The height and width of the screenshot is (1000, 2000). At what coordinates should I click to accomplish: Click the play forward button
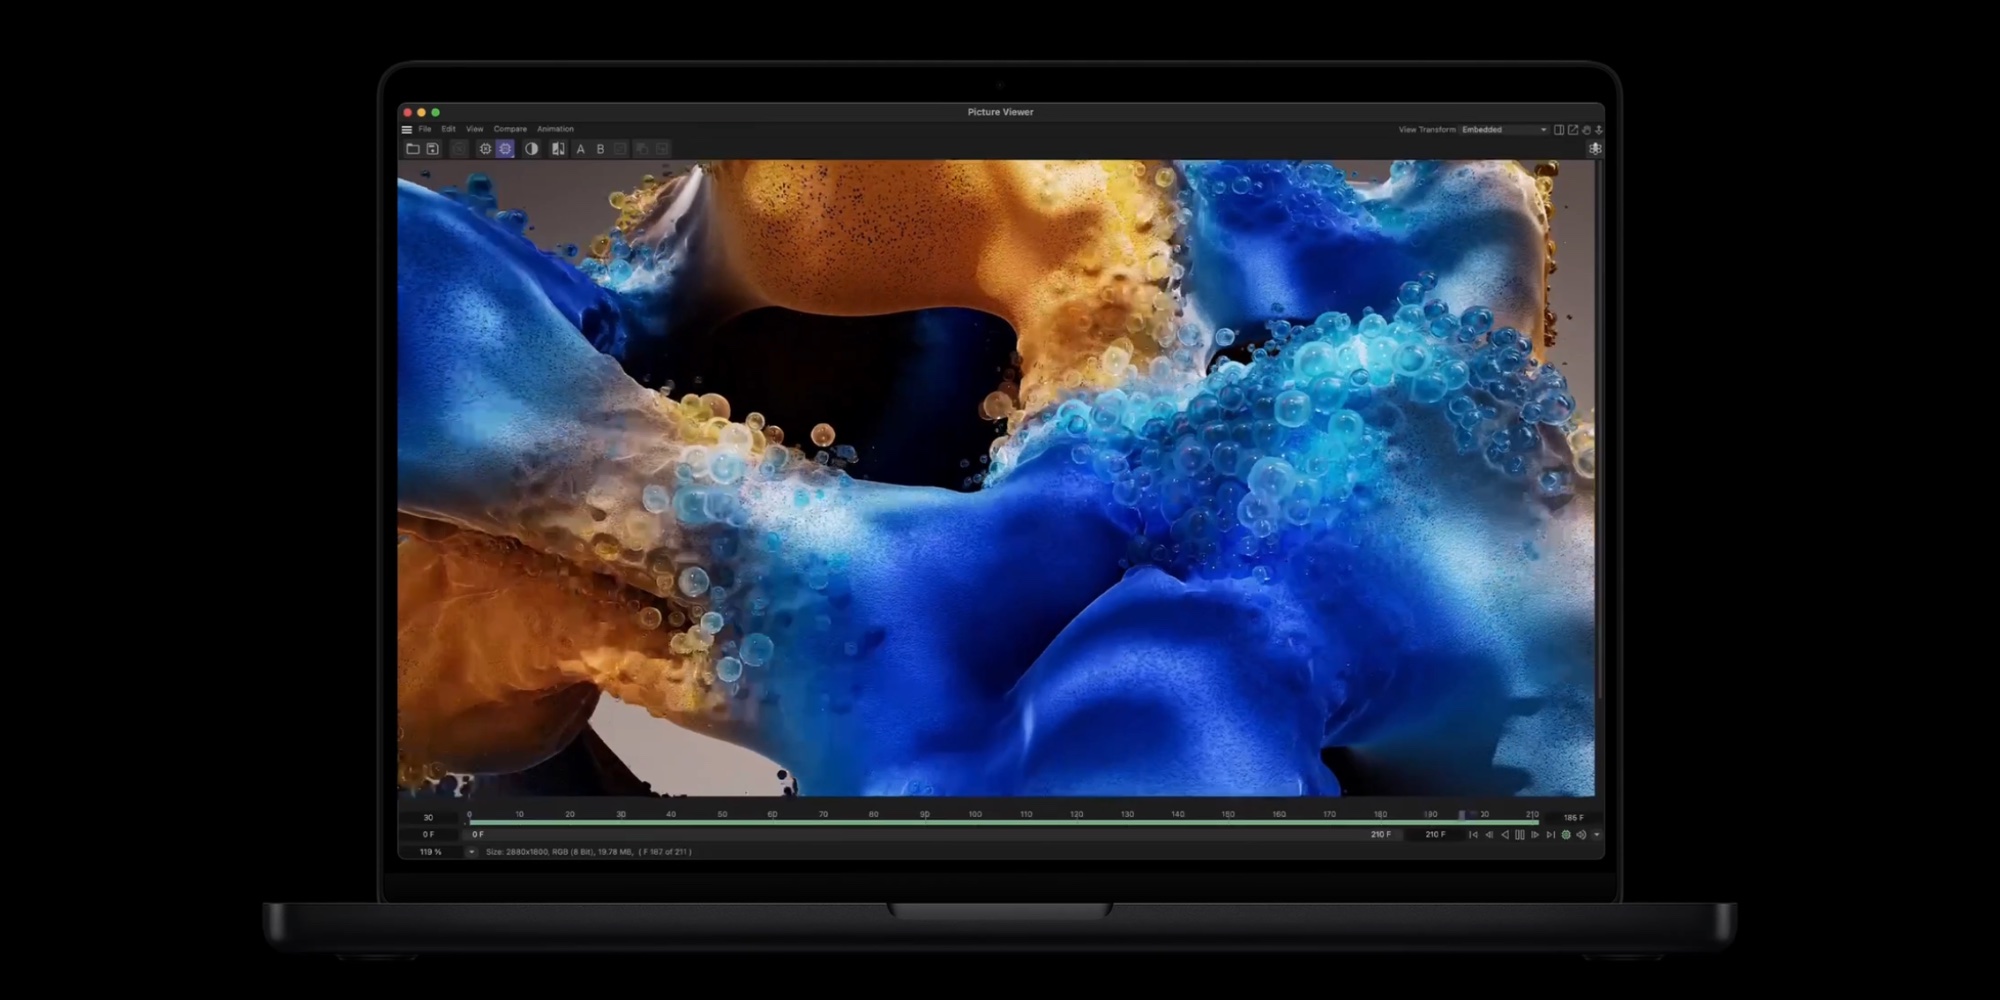(x=1534, y=835)
